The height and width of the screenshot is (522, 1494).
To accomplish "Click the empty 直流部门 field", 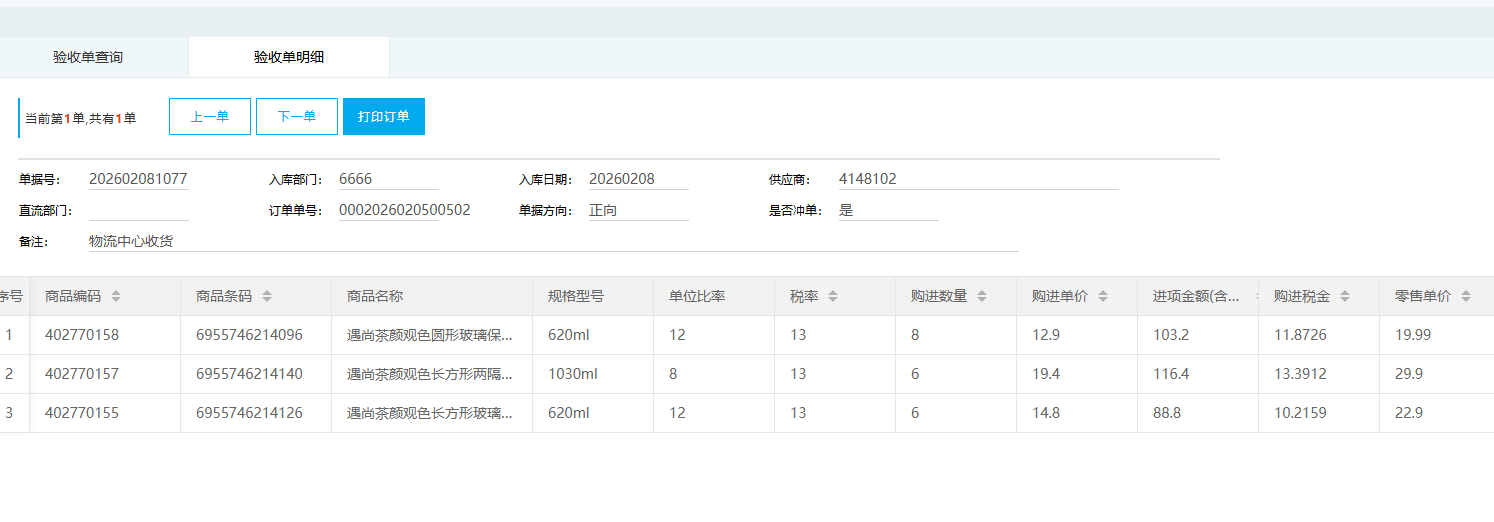I will [138, 211].
